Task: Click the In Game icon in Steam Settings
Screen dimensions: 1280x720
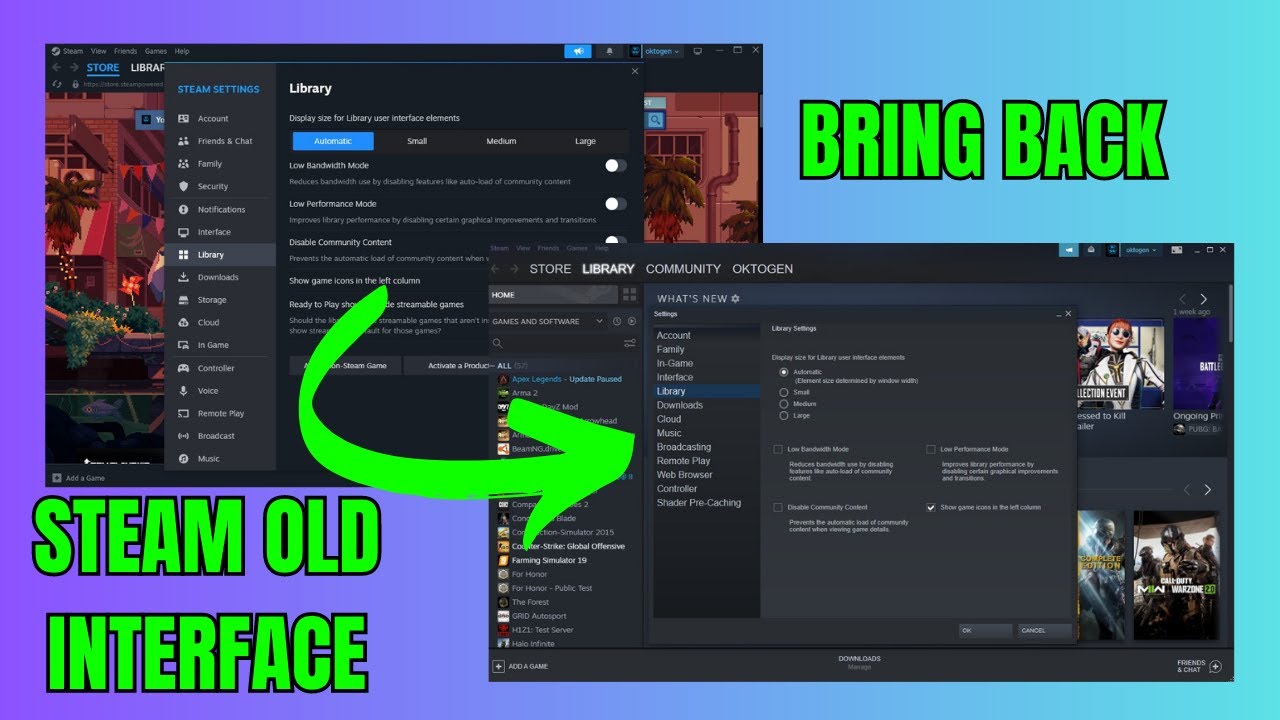Action: 184,345
